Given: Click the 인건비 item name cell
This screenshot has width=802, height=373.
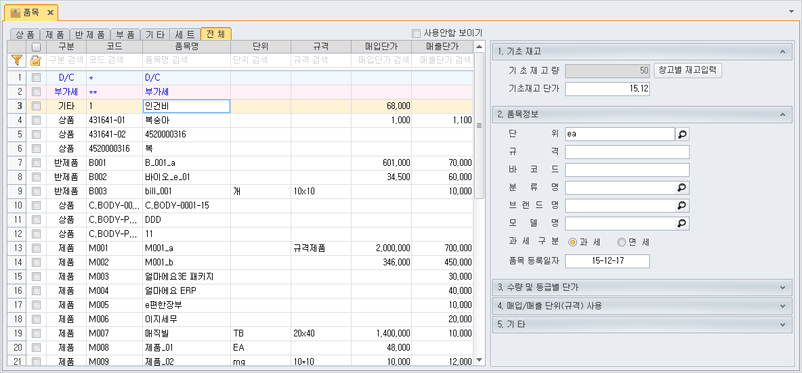Looking at the screenshot, I should (x=186, y=106).
